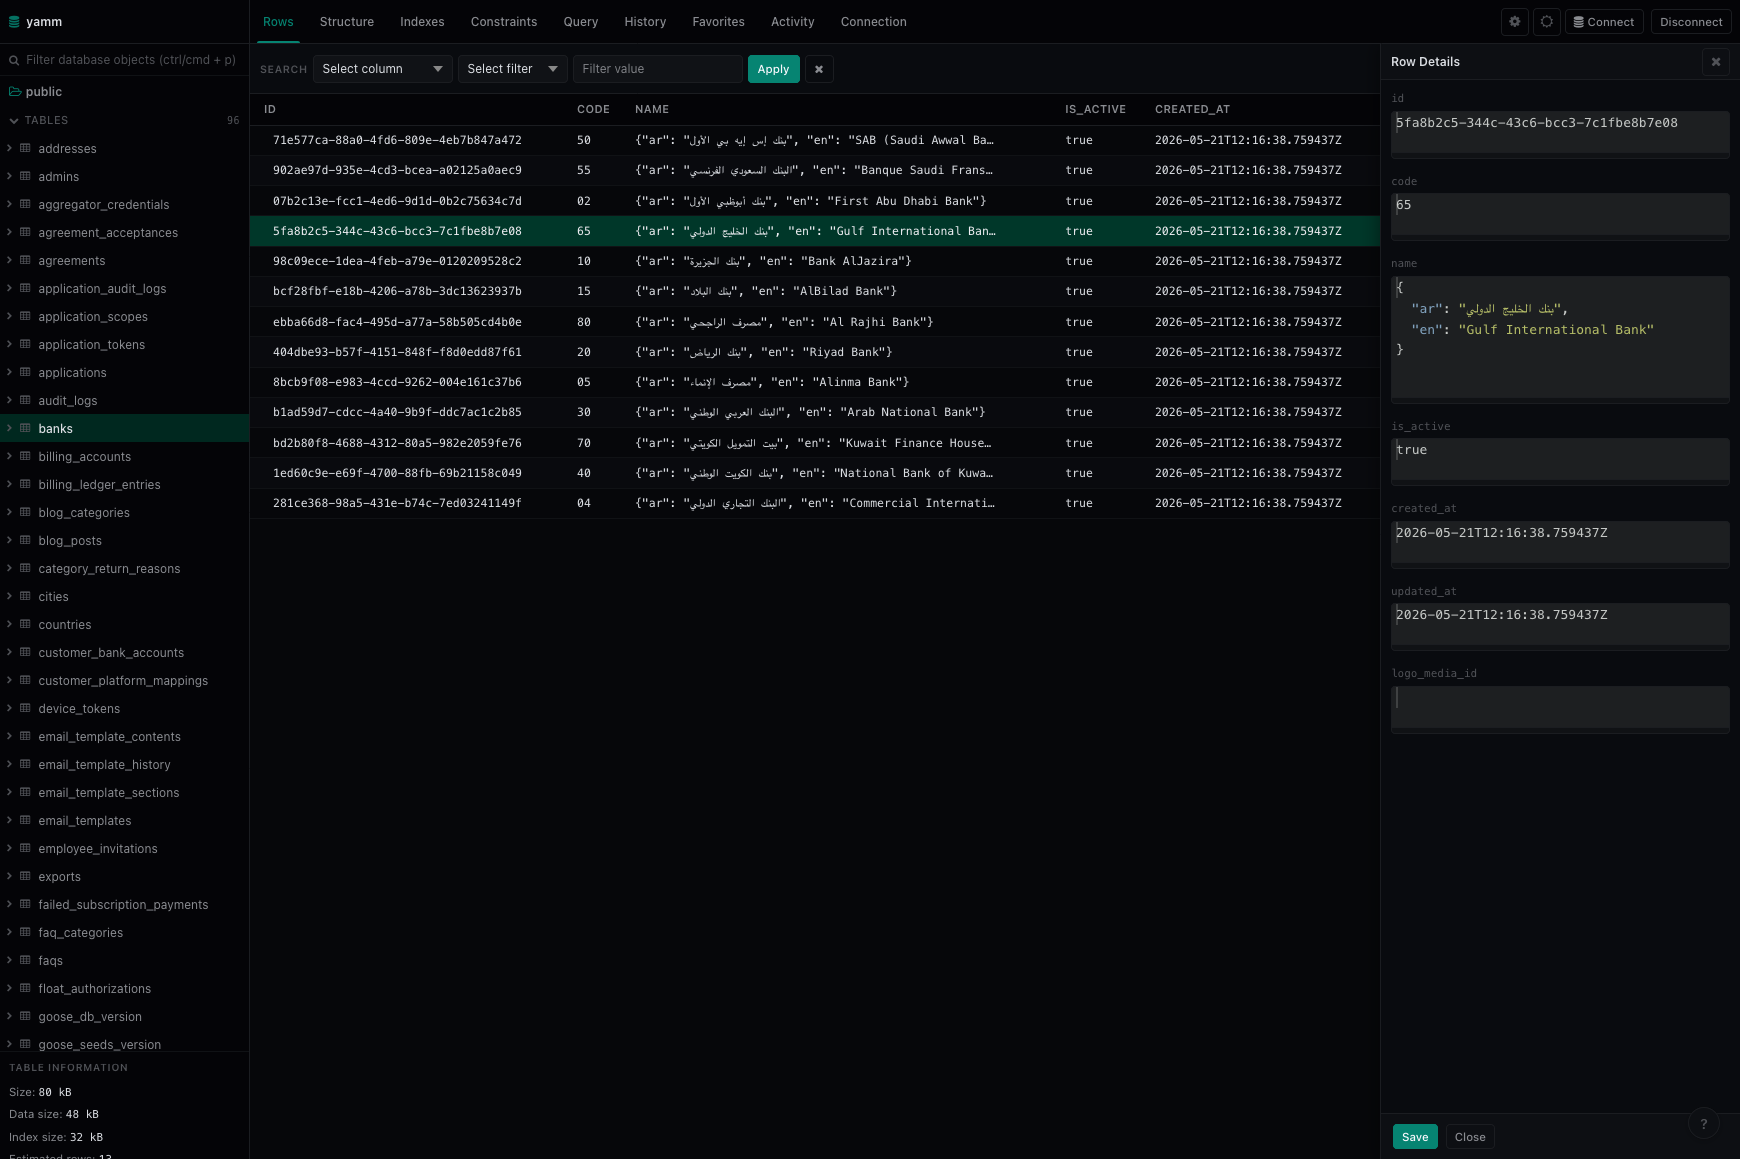Open the Activity tab
This screenshot has height=1159, width=1740.
coord(792,21)
